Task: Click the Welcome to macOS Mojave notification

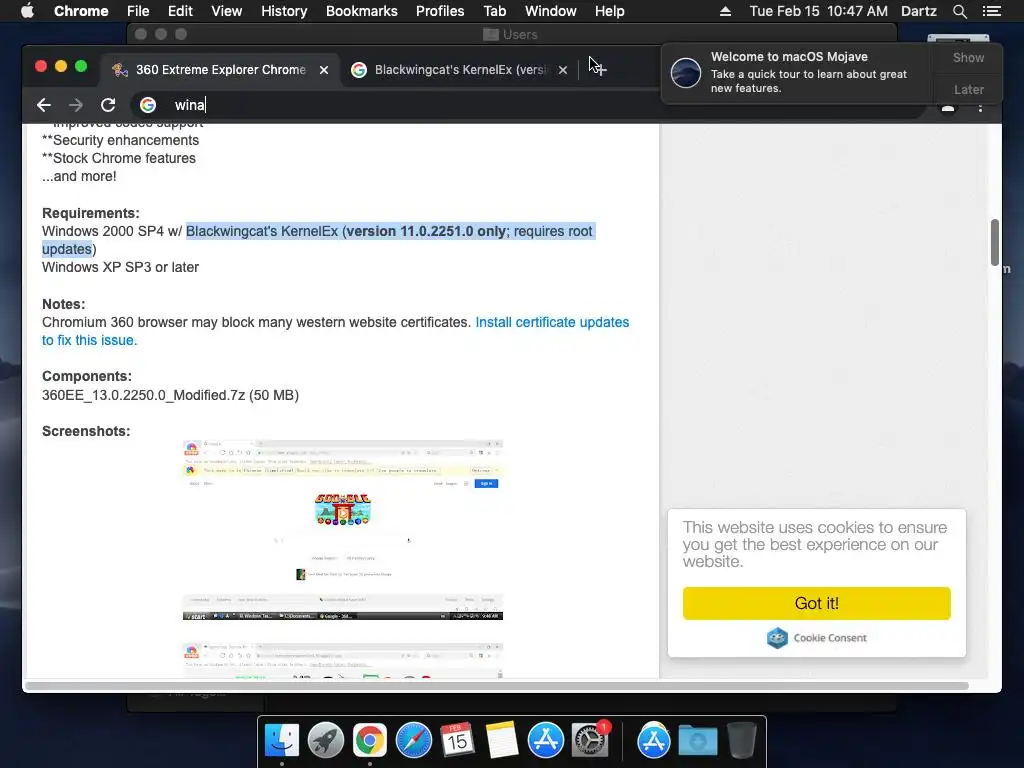Action: [x=798, y=72]
